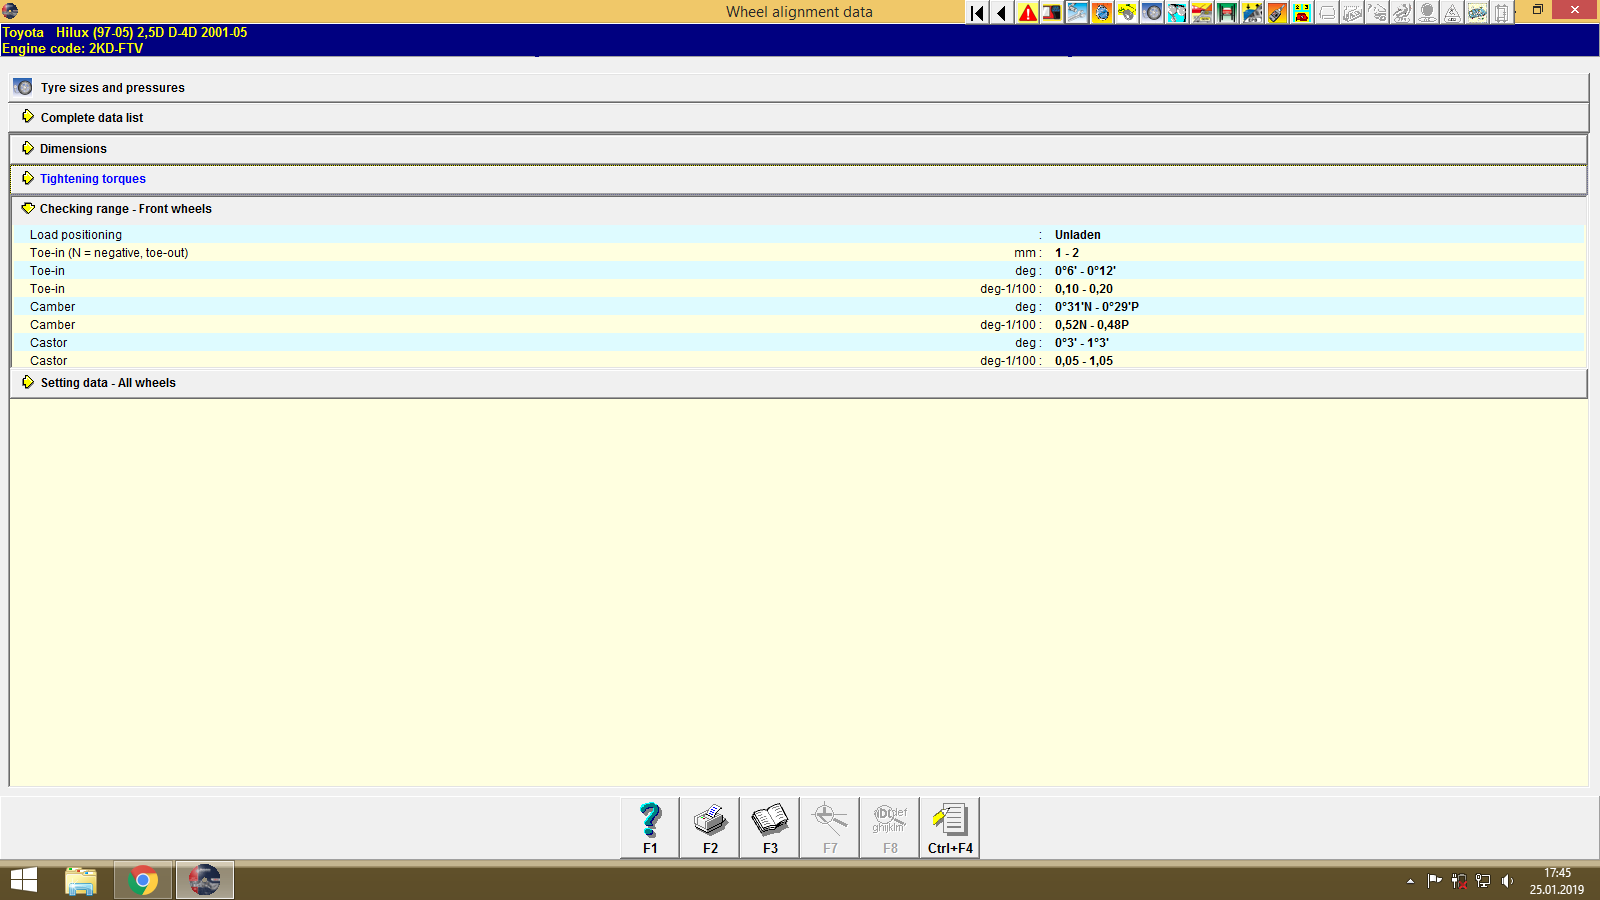Click the red warning triangle toolbar icon
Image resolution: width=1600 pixels, height=900 pixels.
pyautogui.click(x=1026, y=13)
